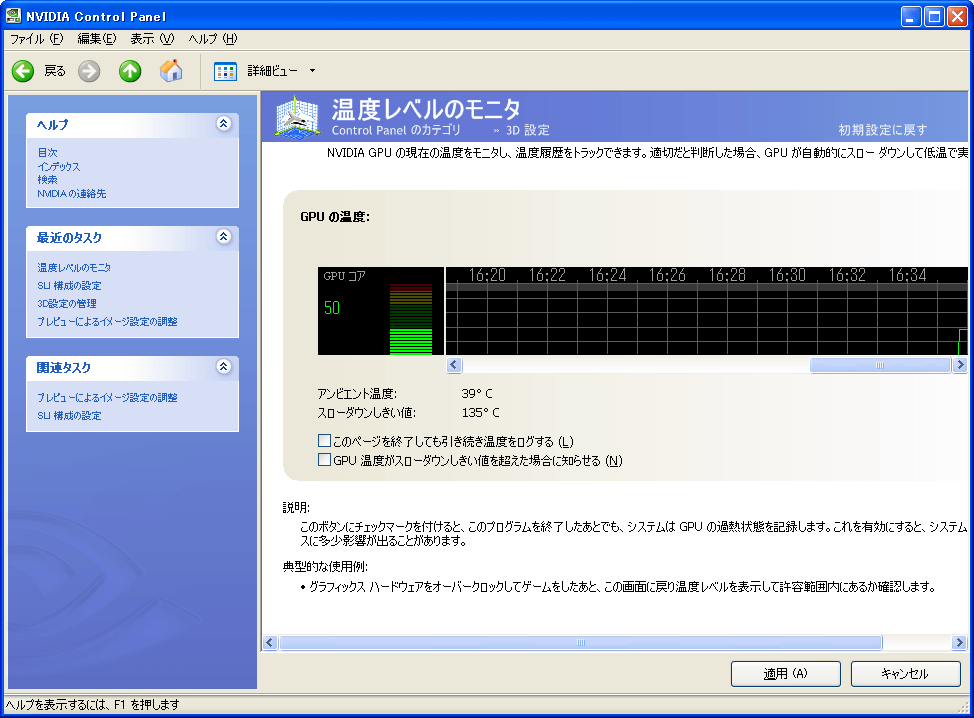This screenshot has width=974, height=718.
Task: Click 初期設定に戻す restore defaults
Action: tap(882, 130)
